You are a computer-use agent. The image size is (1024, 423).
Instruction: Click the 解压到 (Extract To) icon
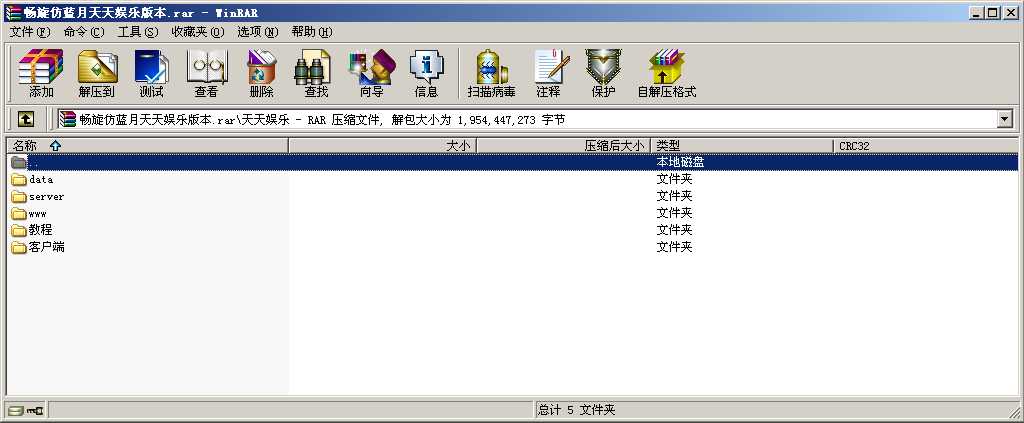pyautogui.click(x=97, y=73)
